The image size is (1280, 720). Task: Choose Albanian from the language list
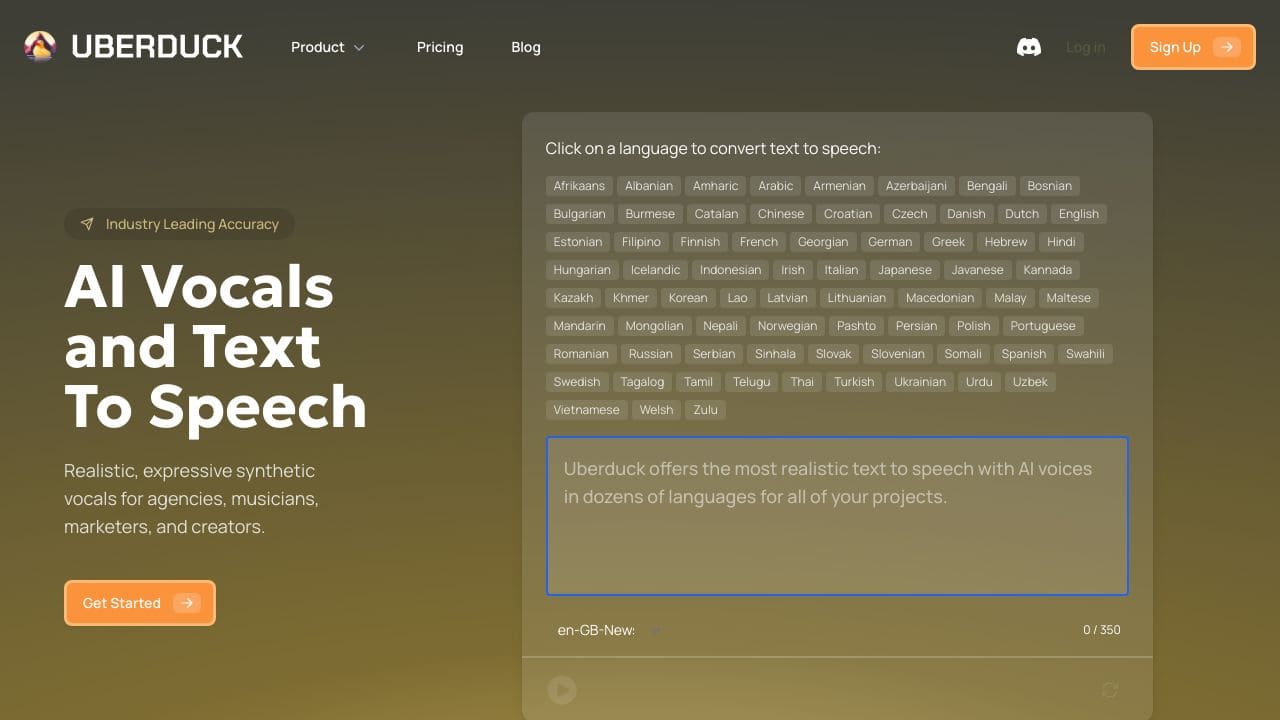pos(649,186)
